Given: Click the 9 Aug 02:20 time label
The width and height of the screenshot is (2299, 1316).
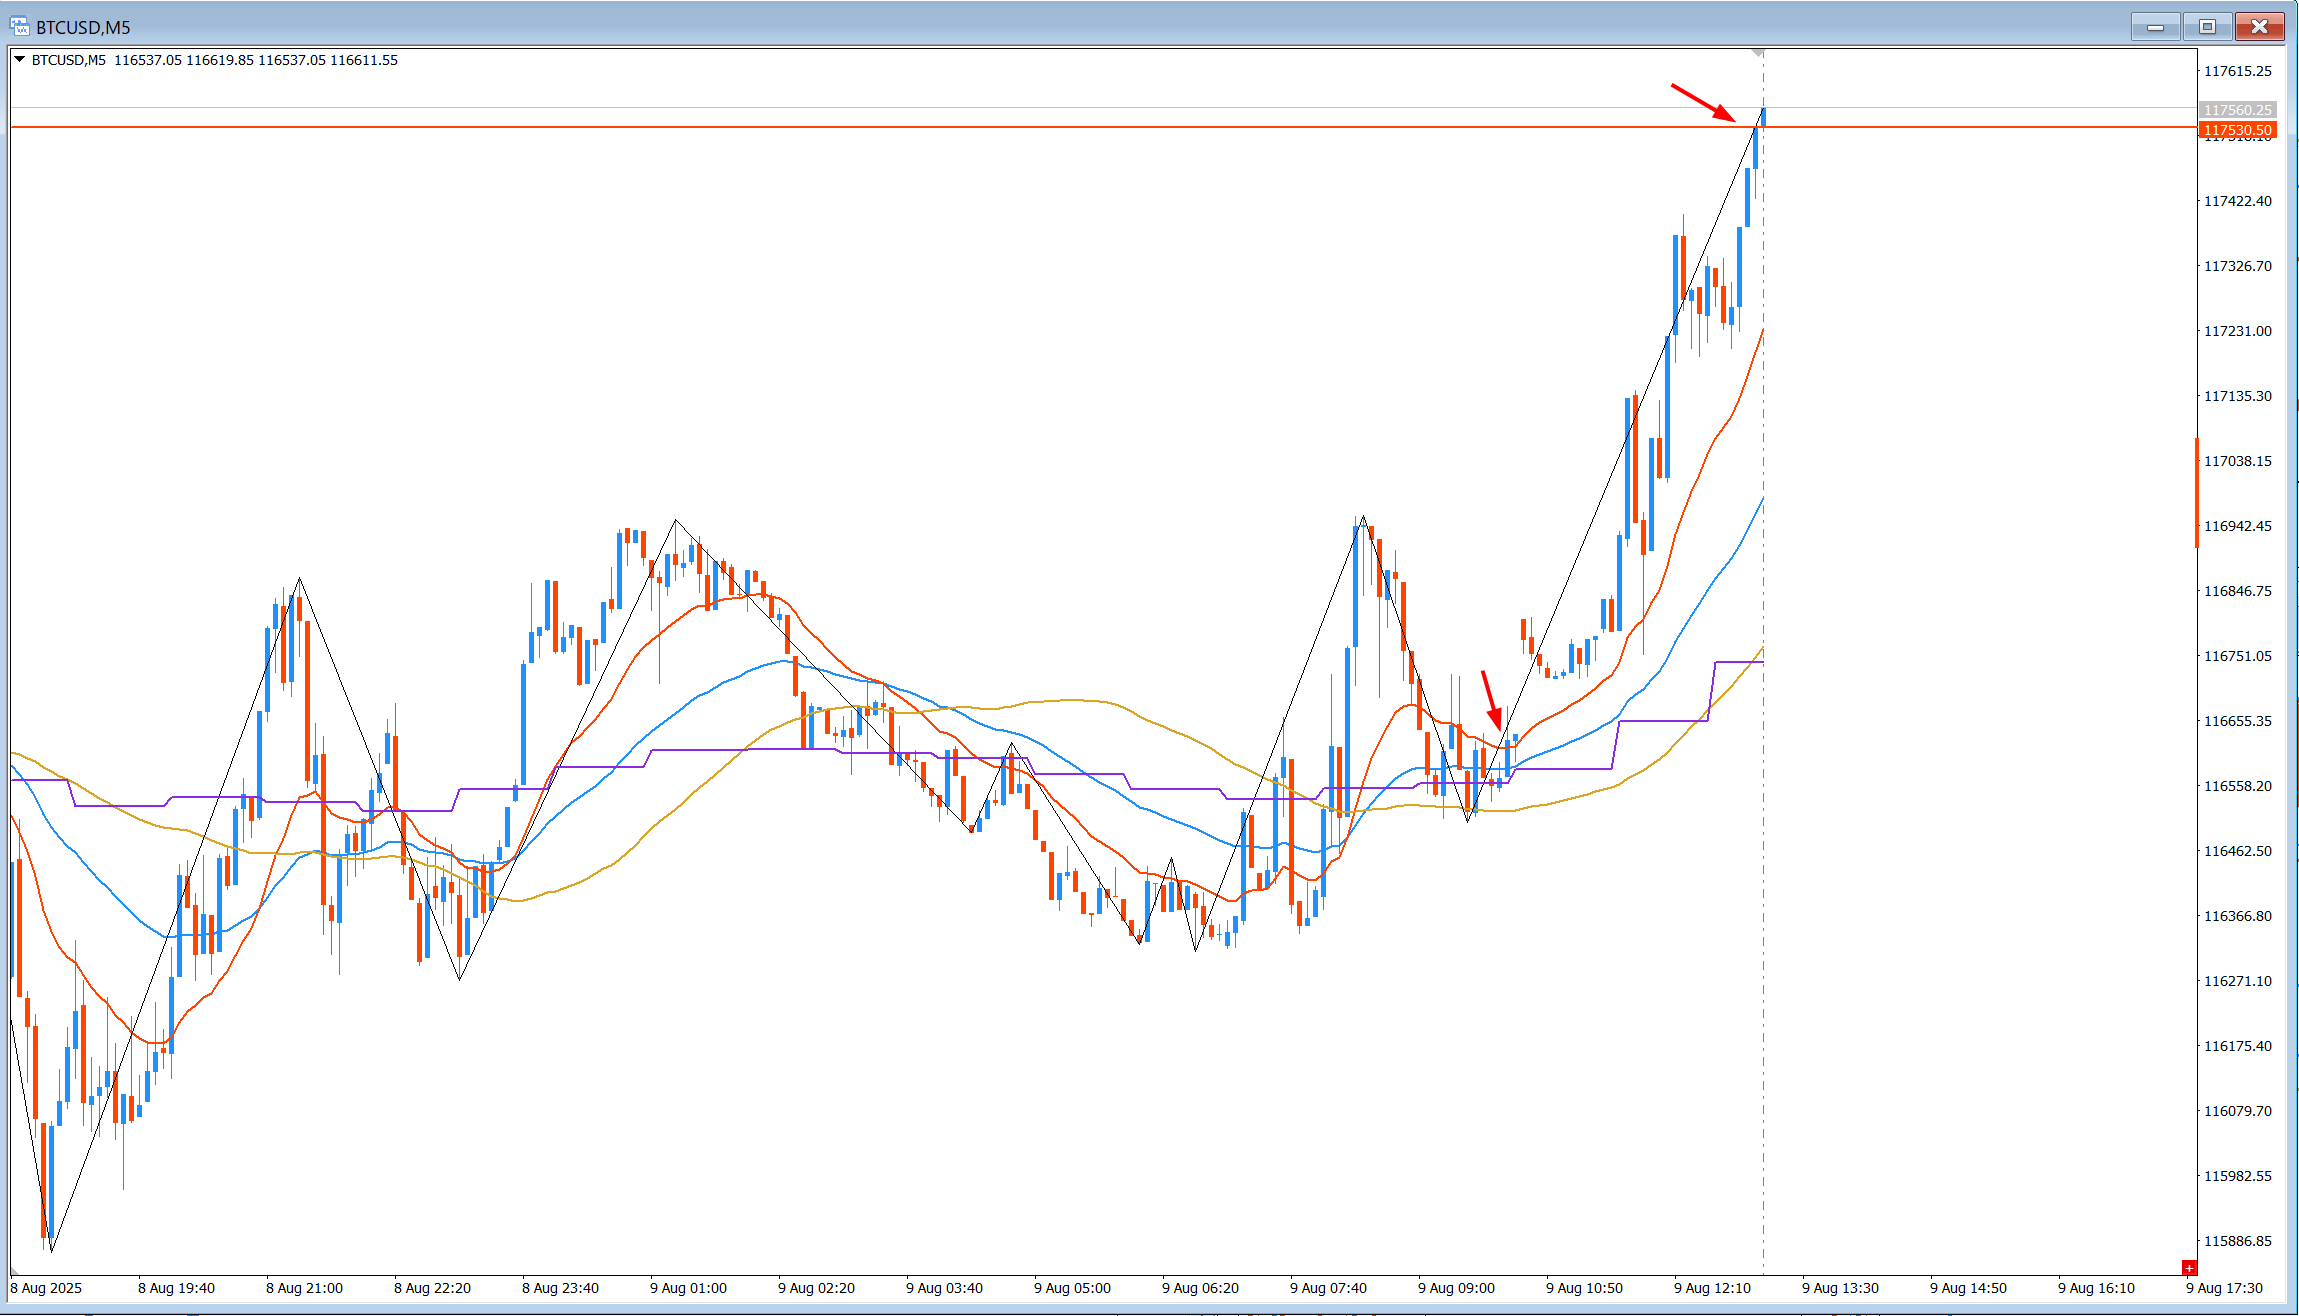Looking at the screenshot, I should click(x=816, y=1288).
